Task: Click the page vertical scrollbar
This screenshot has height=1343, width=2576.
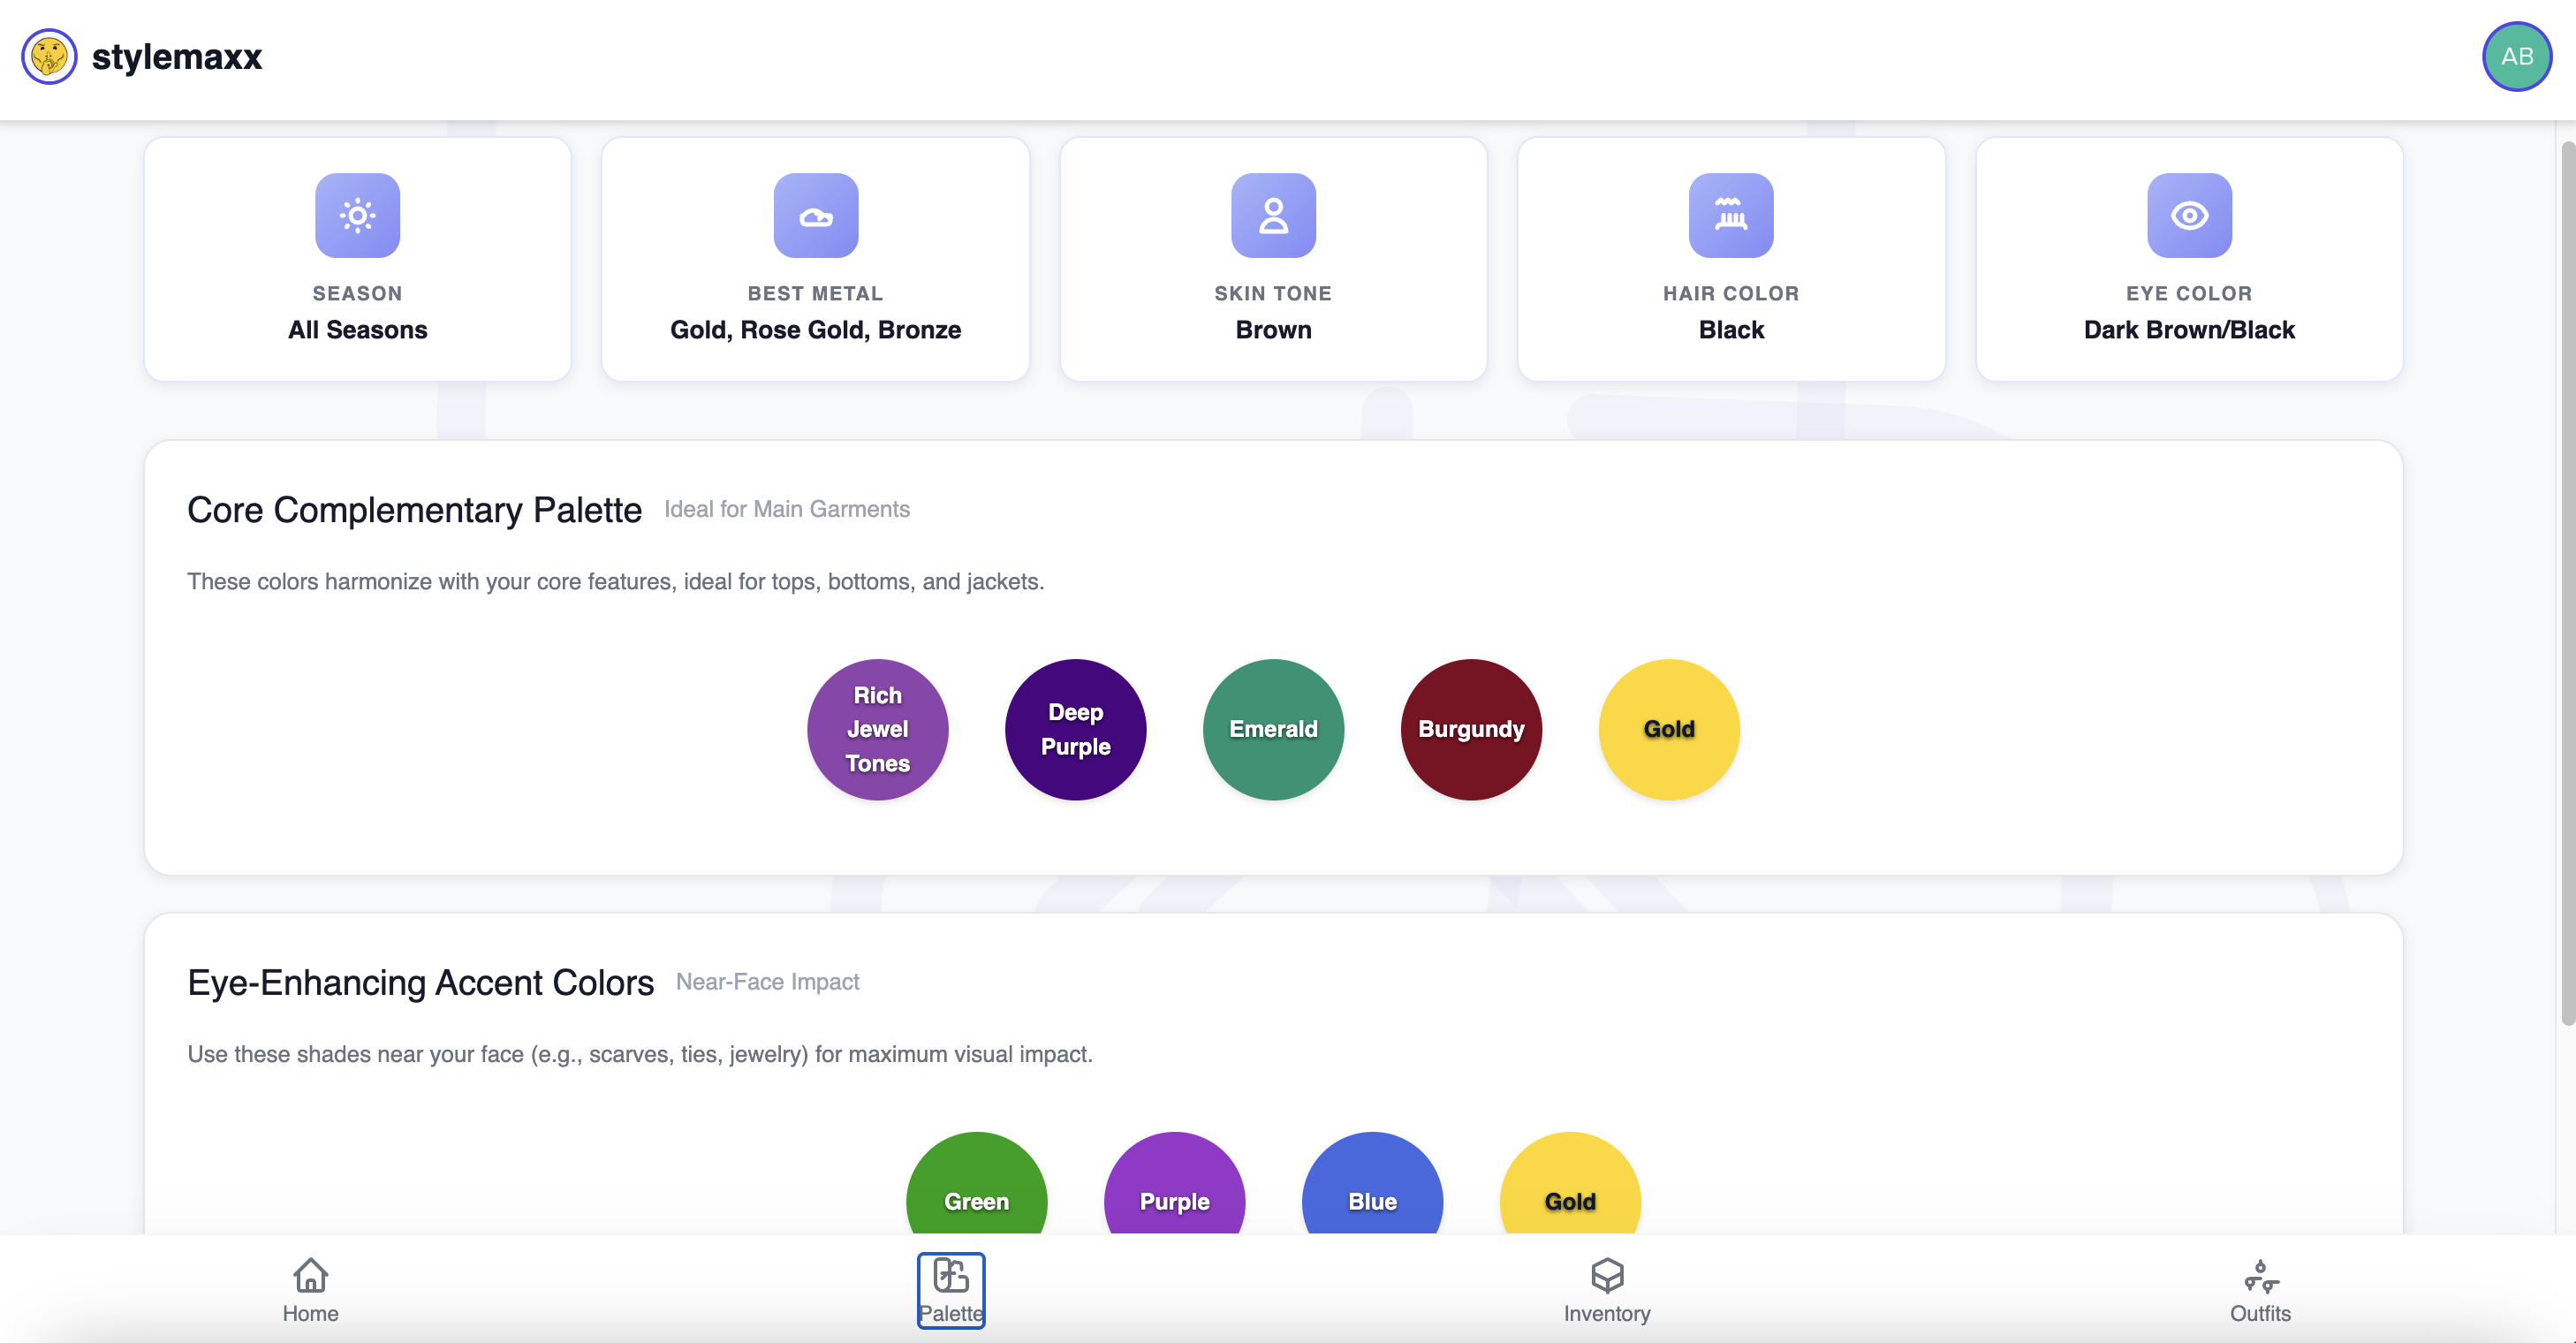Action: (x=2566, y=580)
